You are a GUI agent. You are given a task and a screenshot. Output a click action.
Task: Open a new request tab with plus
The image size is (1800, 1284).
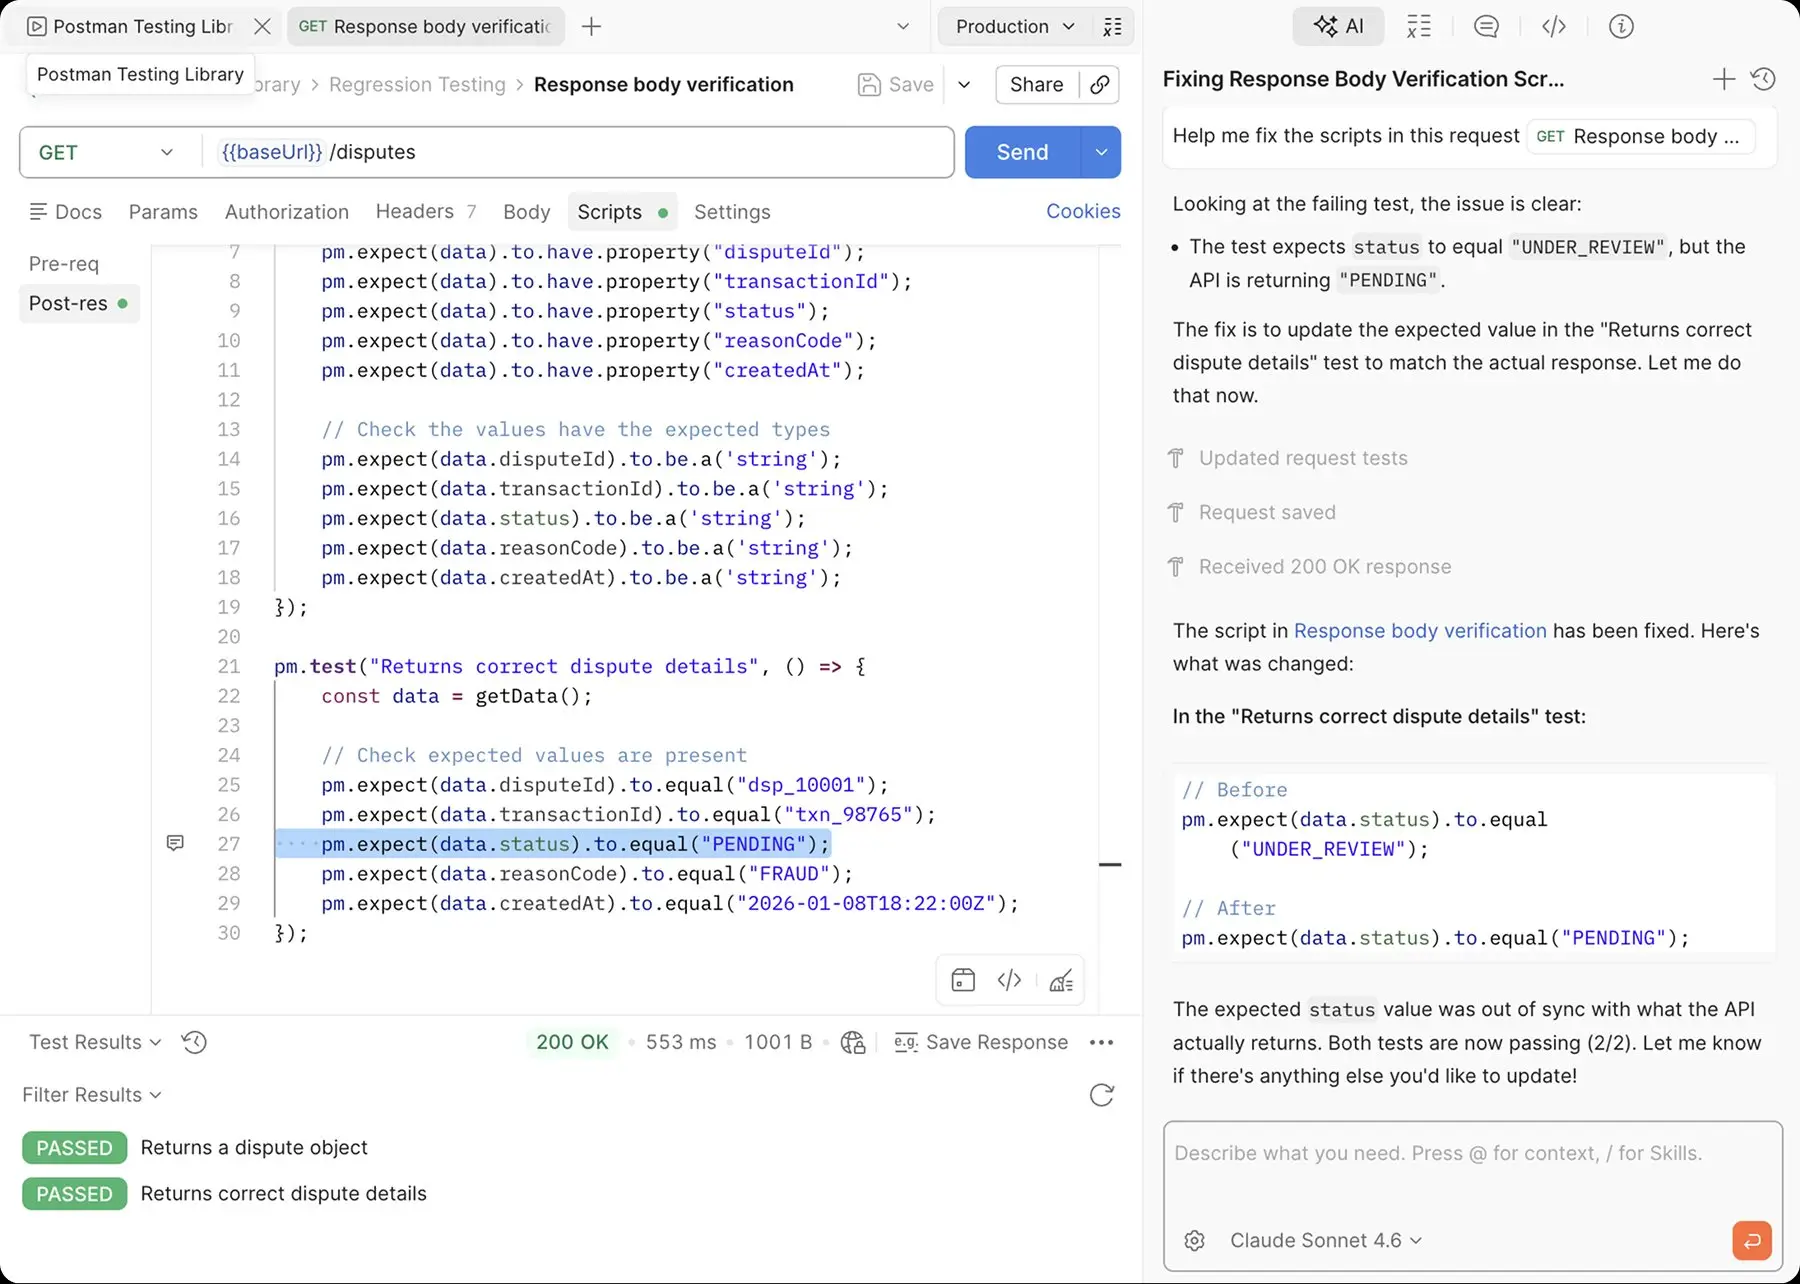click(x=591, y=27)
